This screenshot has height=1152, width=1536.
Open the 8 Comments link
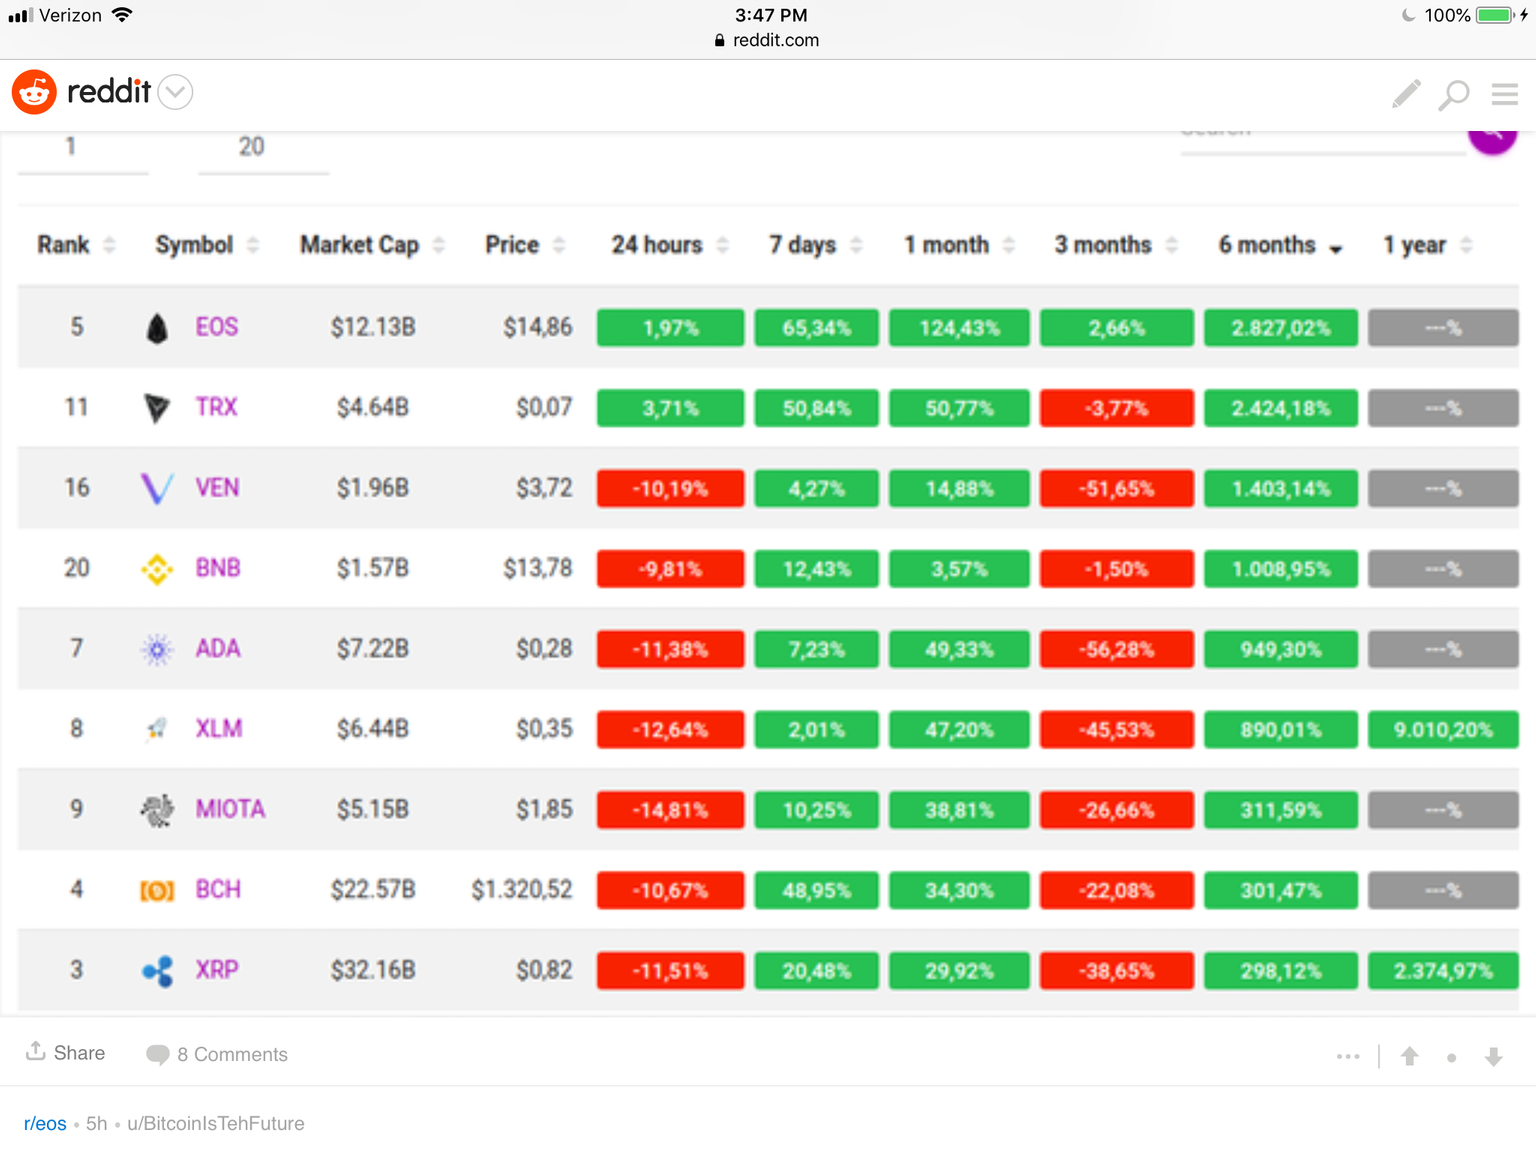tap(232, 1054)
